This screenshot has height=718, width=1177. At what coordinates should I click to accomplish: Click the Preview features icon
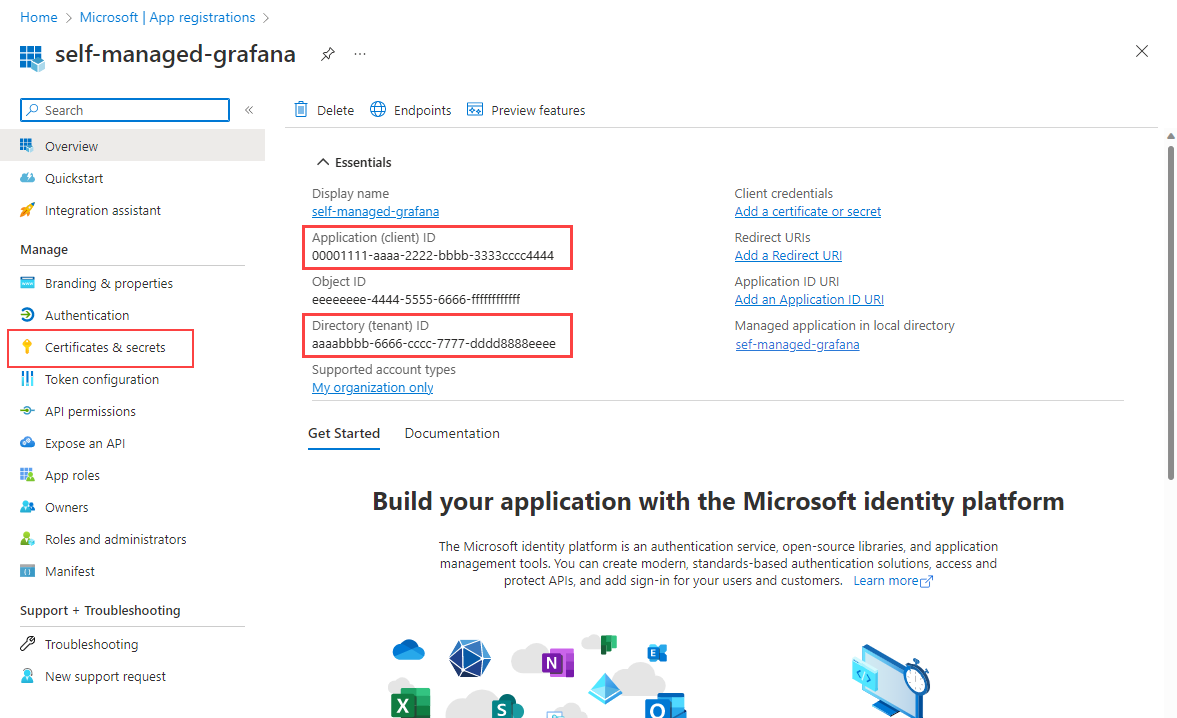pyautogui.click(x=474, y=110)
